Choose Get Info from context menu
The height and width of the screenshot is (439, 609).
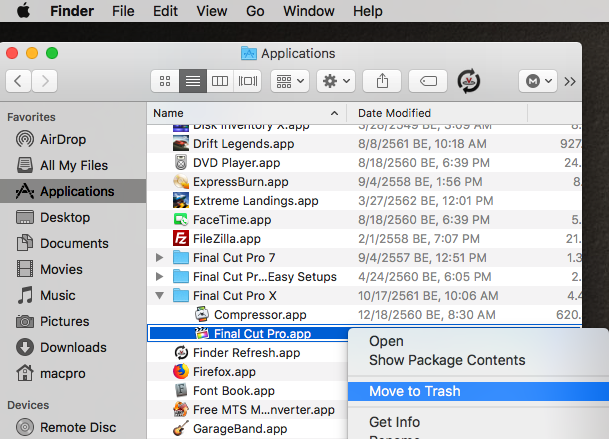pos(478,422)
